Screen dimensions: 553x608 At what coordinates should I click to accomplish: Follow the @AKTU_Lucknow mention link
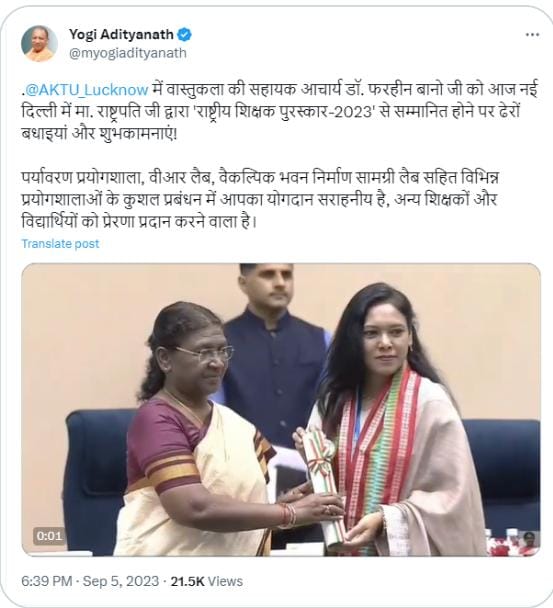tap(87, 90)
